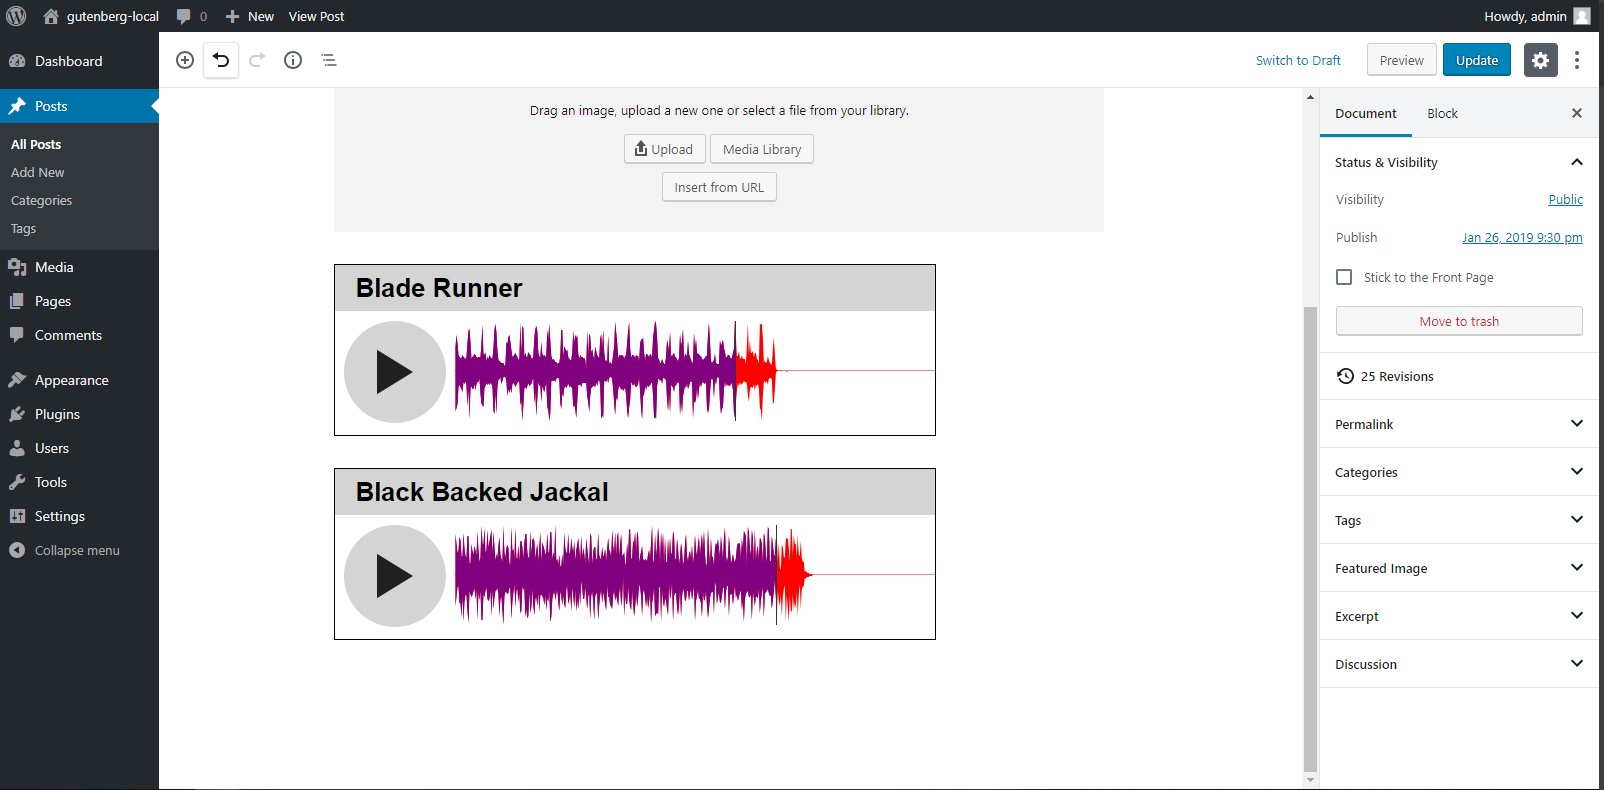This screenshot has height=790, width=1604.
Task: Click the Upload button
Action: click(x=665, y=149)
